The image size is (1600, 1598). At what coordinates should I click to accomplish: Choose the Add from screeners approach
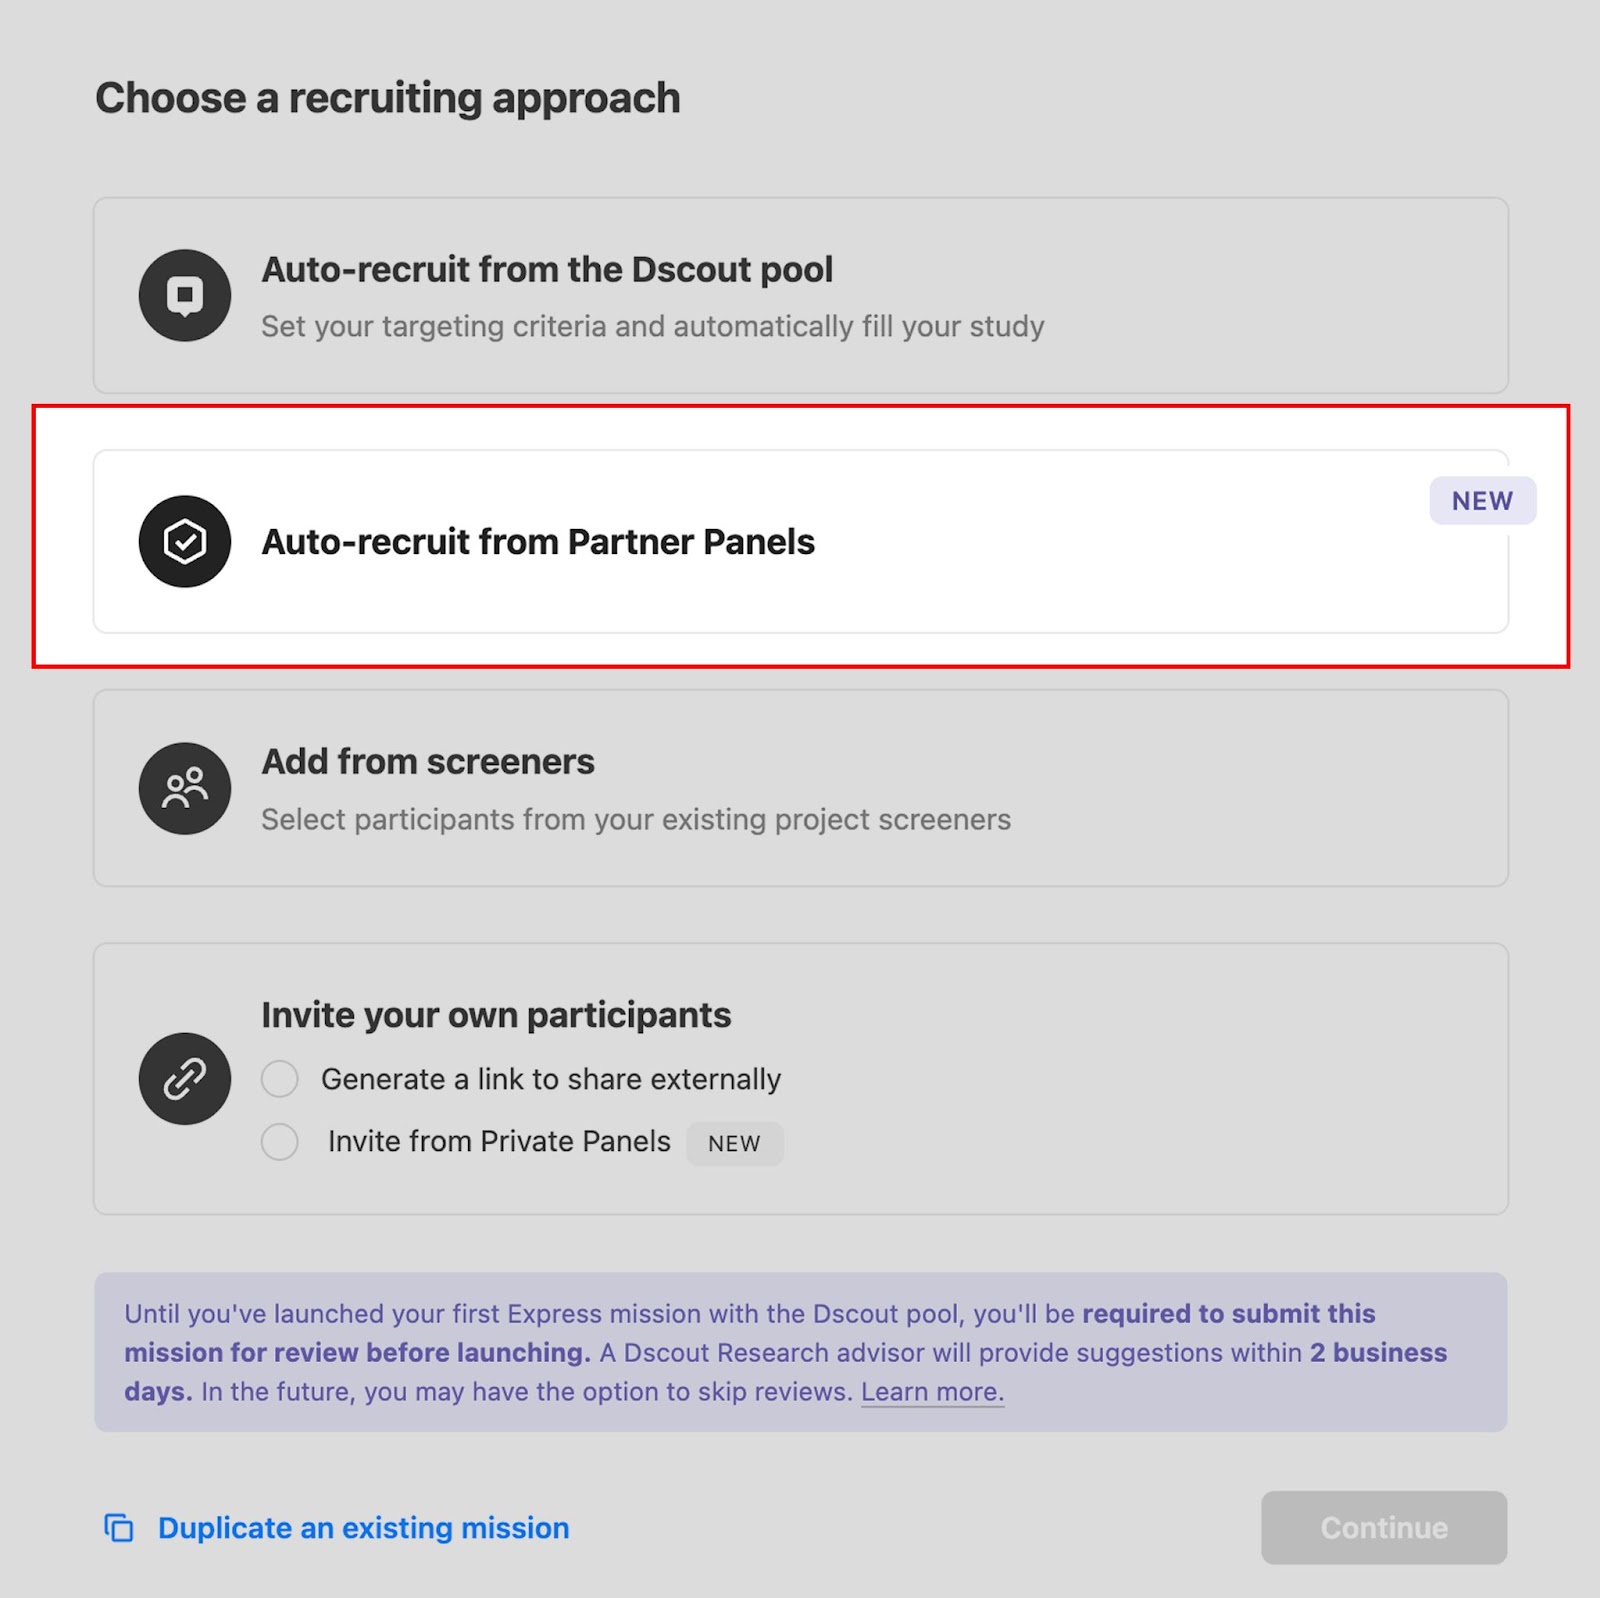pyautogui.click(x=800, y=788)
